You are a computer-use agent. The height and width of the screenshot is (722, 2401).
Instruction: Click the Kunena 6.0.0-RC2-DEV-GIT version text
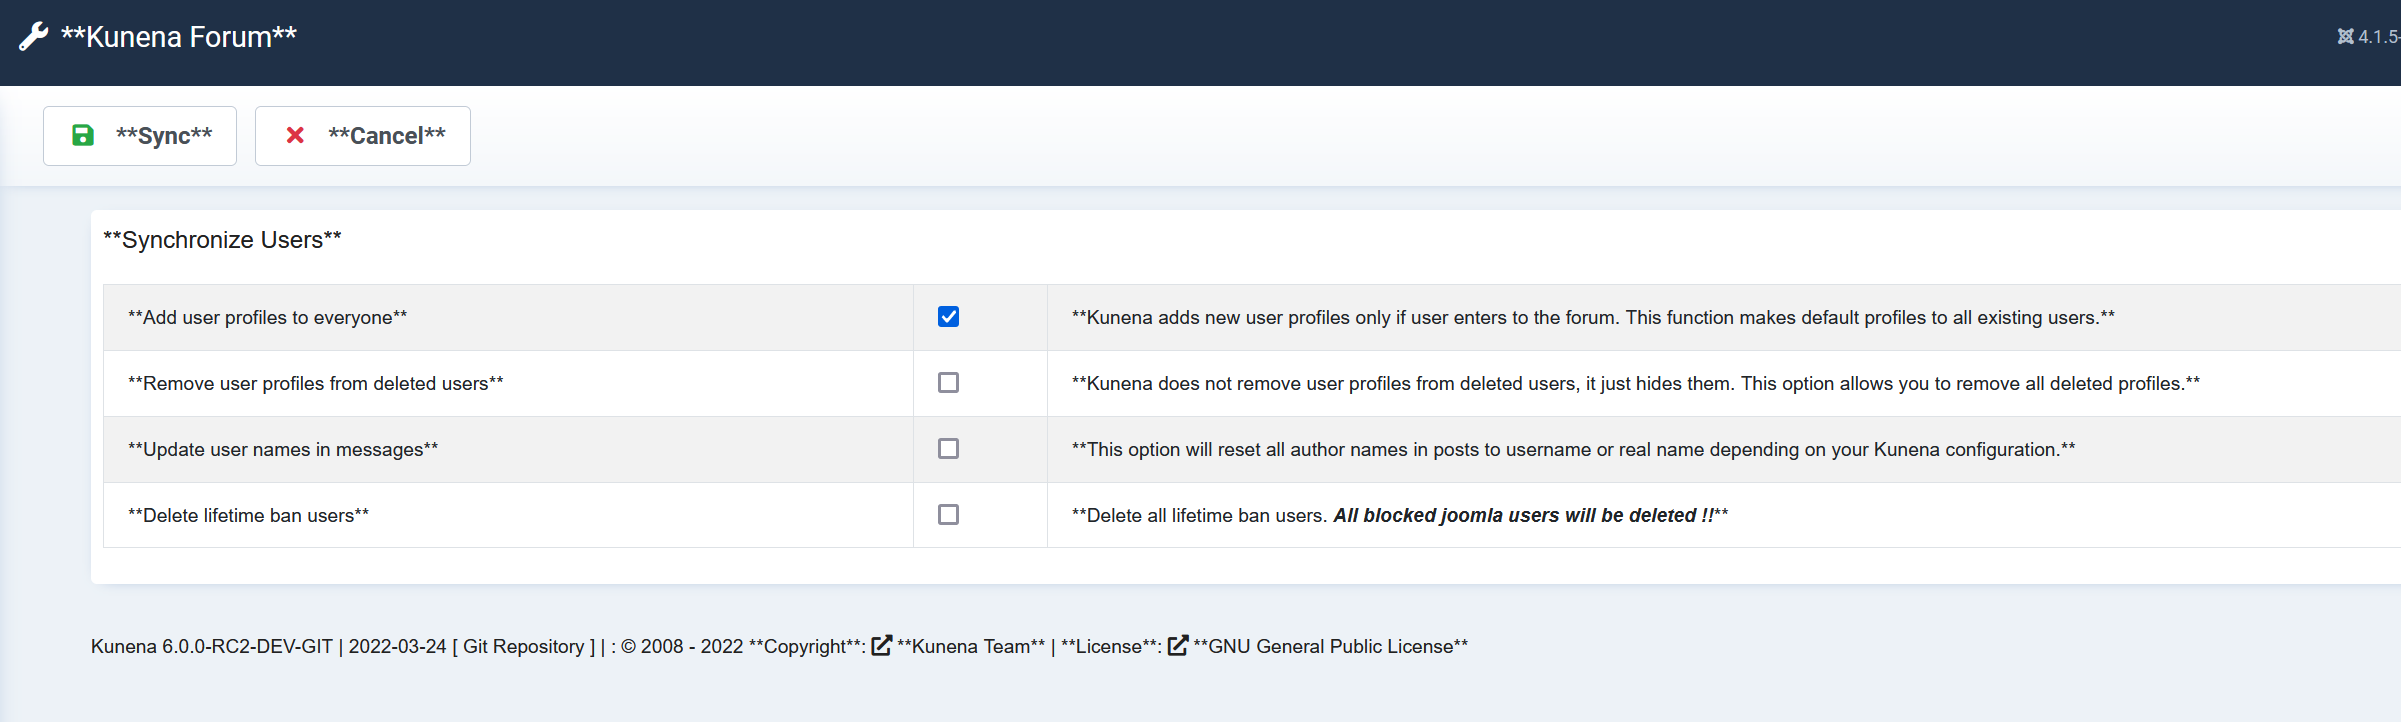[x=212, y=647]
